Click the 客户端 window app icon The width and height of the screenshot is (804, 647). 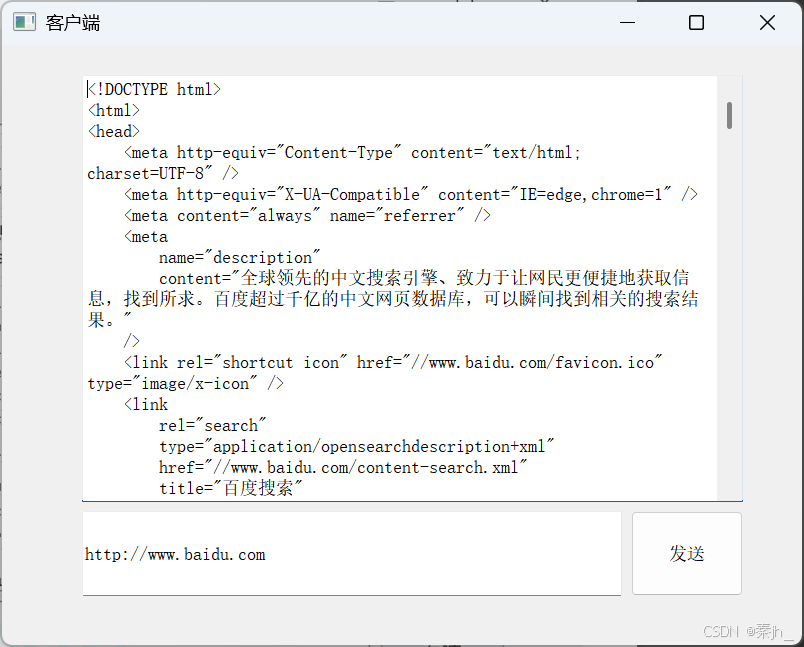point(24,23)
